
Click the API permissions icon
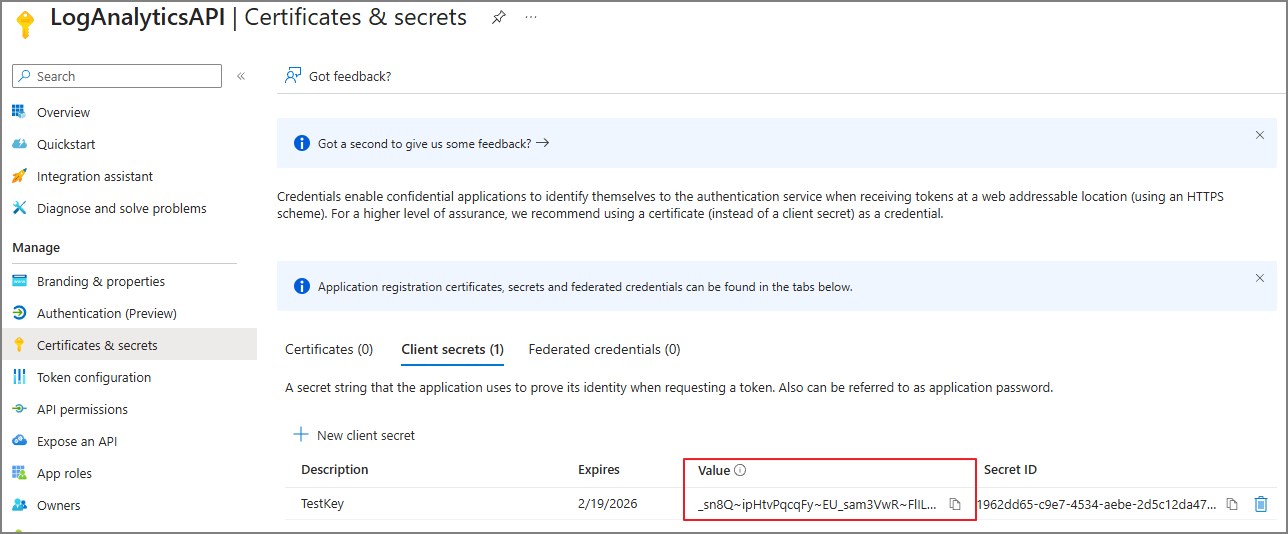[x=19, y=409]
